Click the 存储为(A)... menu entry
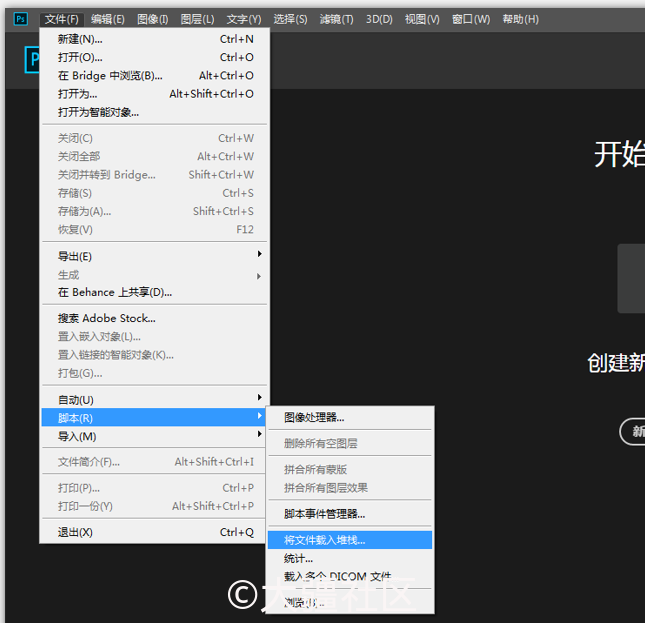 (x=155, y=211)
